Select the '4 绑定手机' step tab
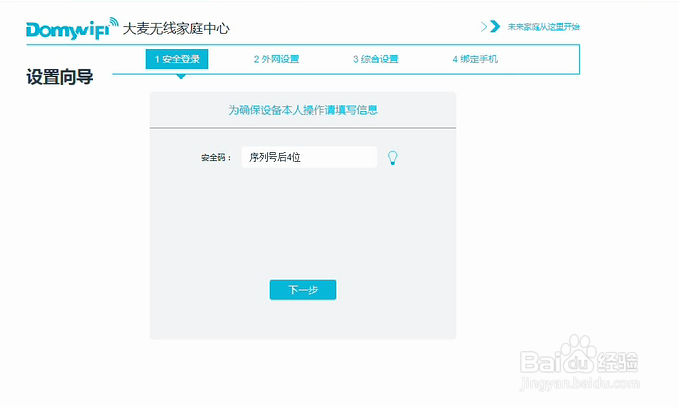This screenshot has width=679, height=407. (x=475, y=59)
